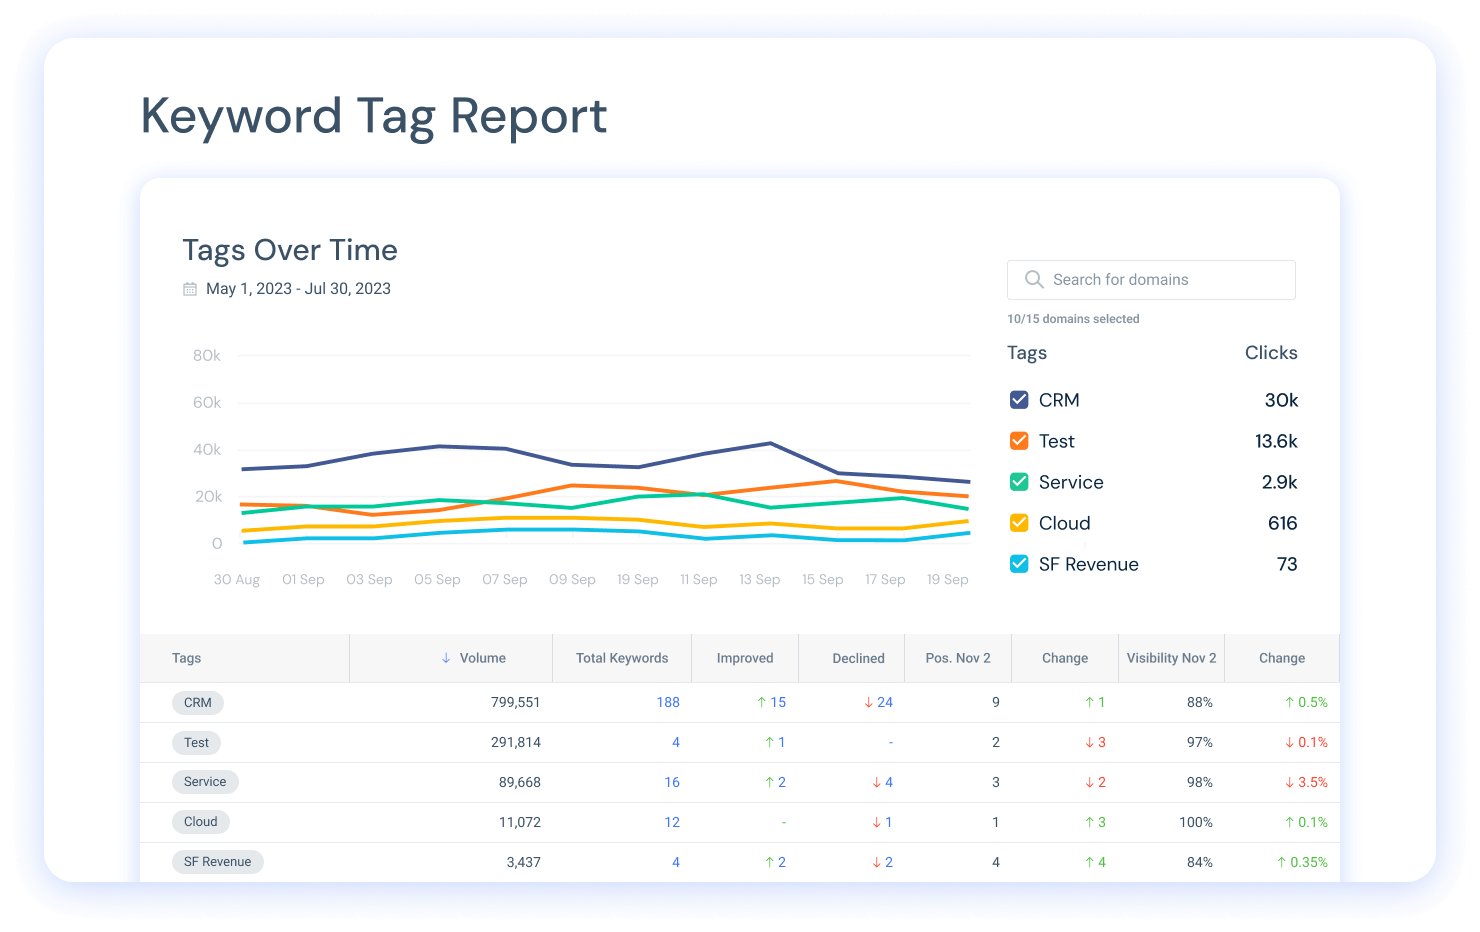Disable the Service tag checkbox

tap(1019, 482)
